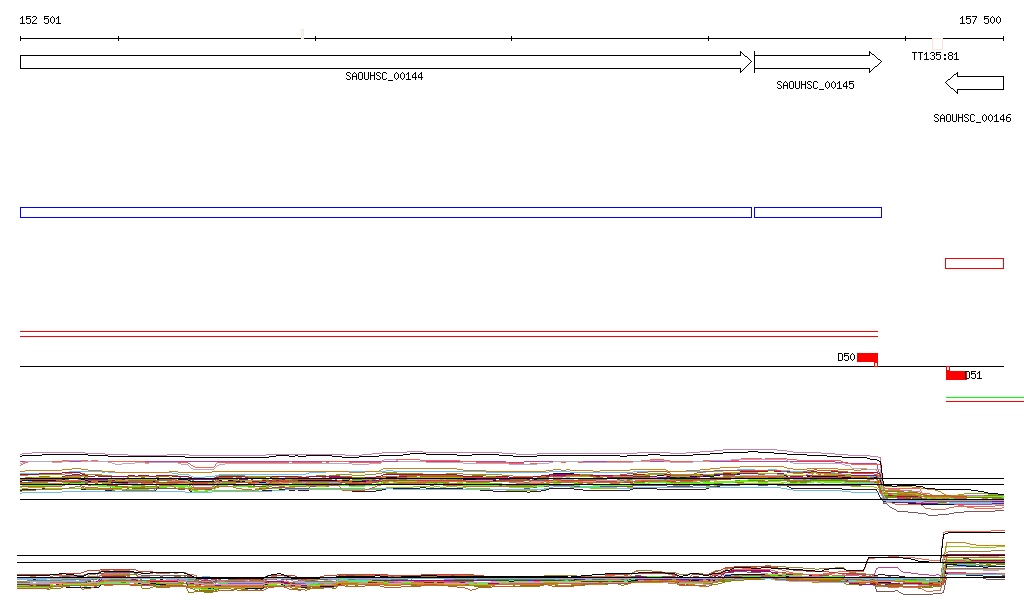
Task: Select the red double line transcript track
Action: 448,334
